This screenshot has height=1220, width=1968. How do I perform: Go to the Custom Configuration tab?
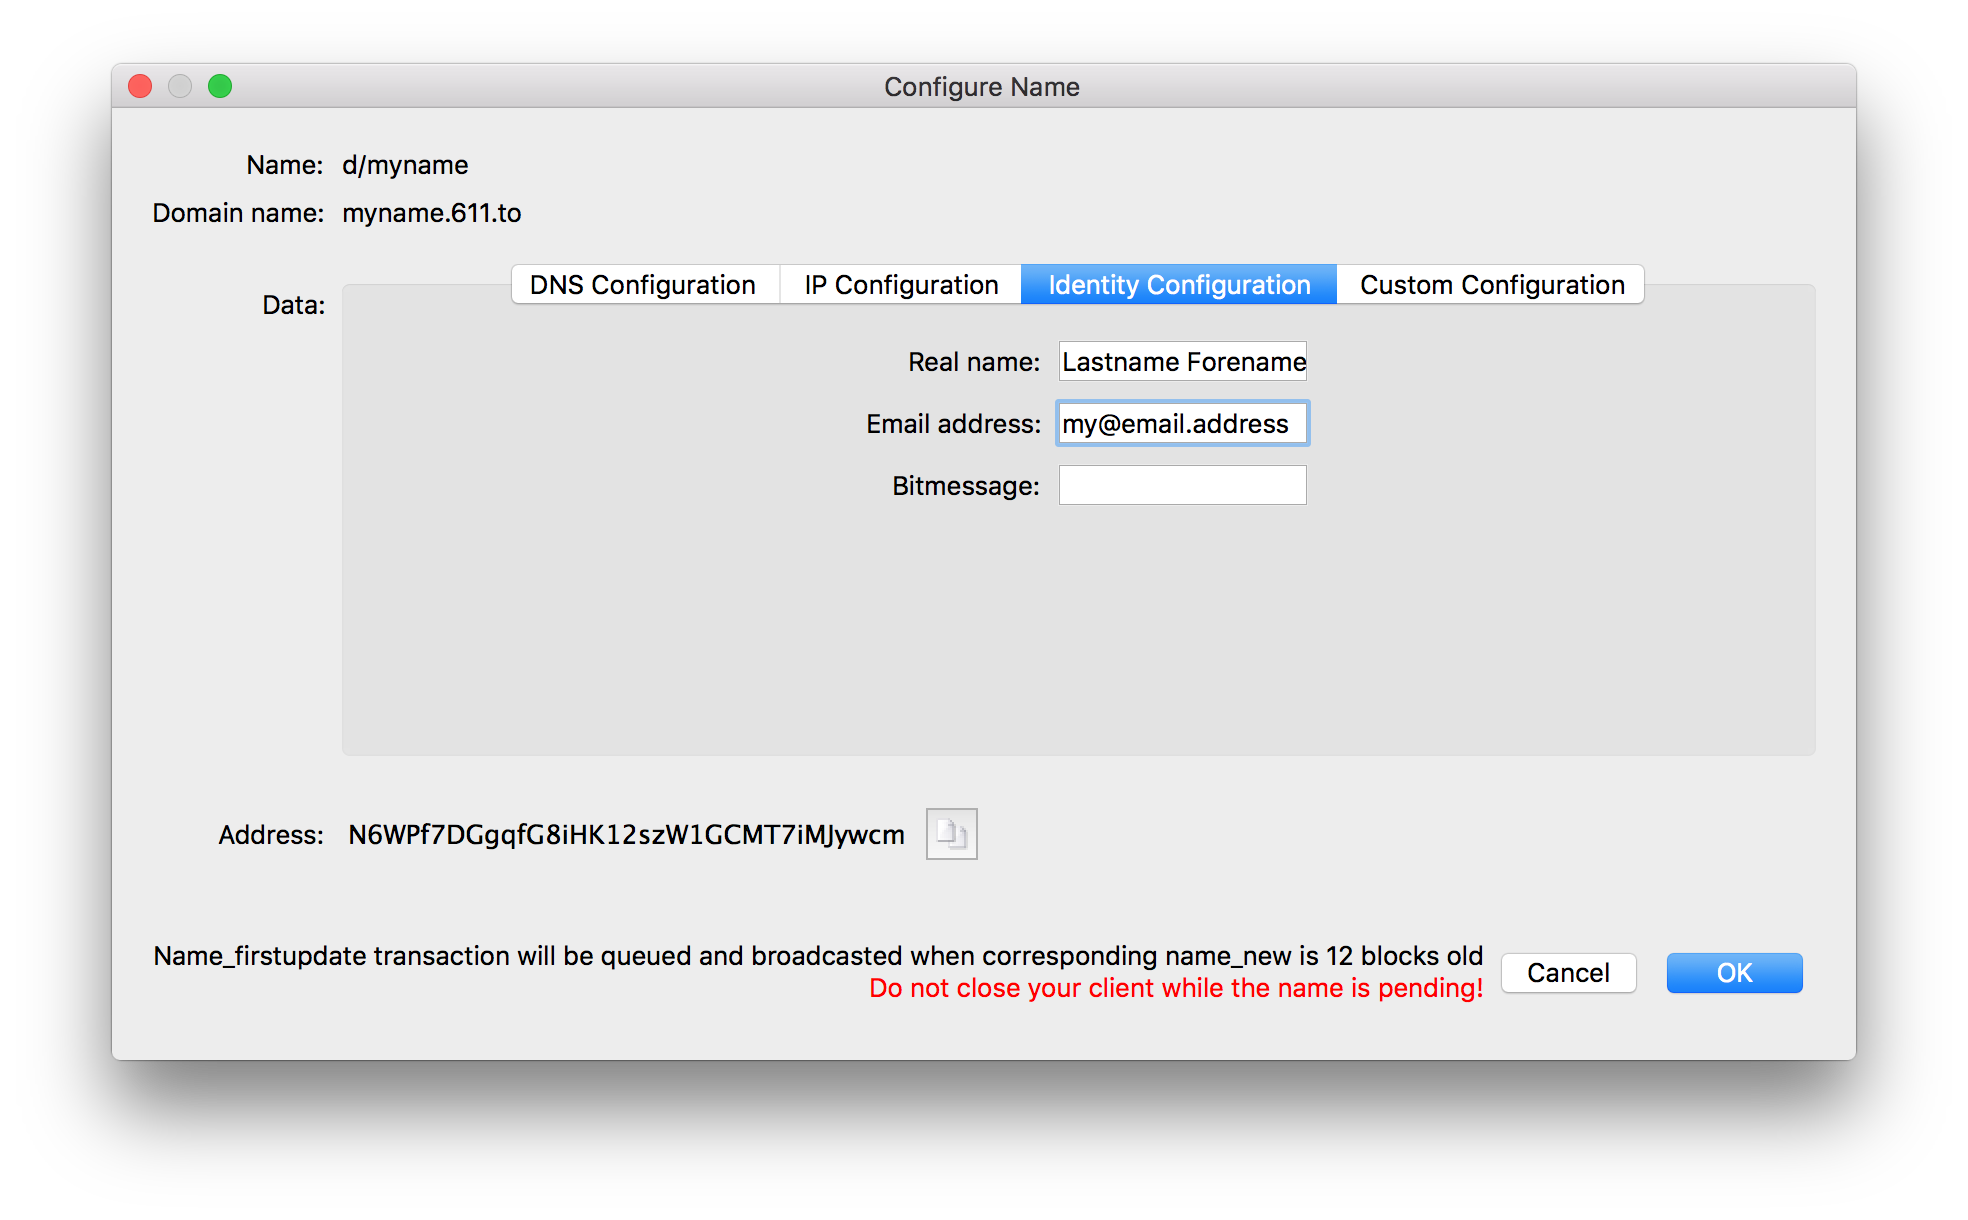[x=1491, y=285]
